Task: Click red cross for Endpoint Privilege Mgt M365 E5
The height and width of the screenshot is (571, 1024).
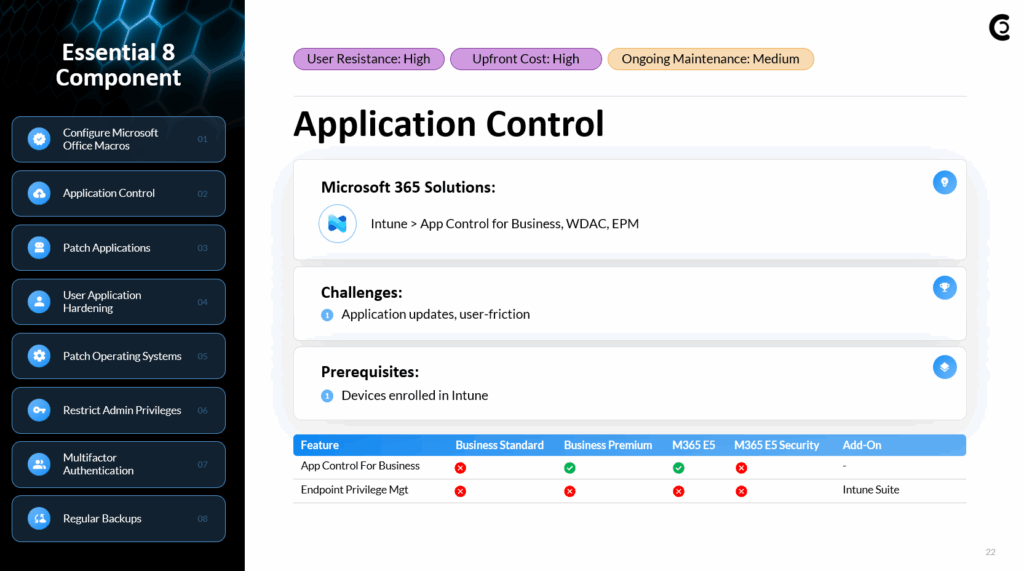Action: [679, 491]
